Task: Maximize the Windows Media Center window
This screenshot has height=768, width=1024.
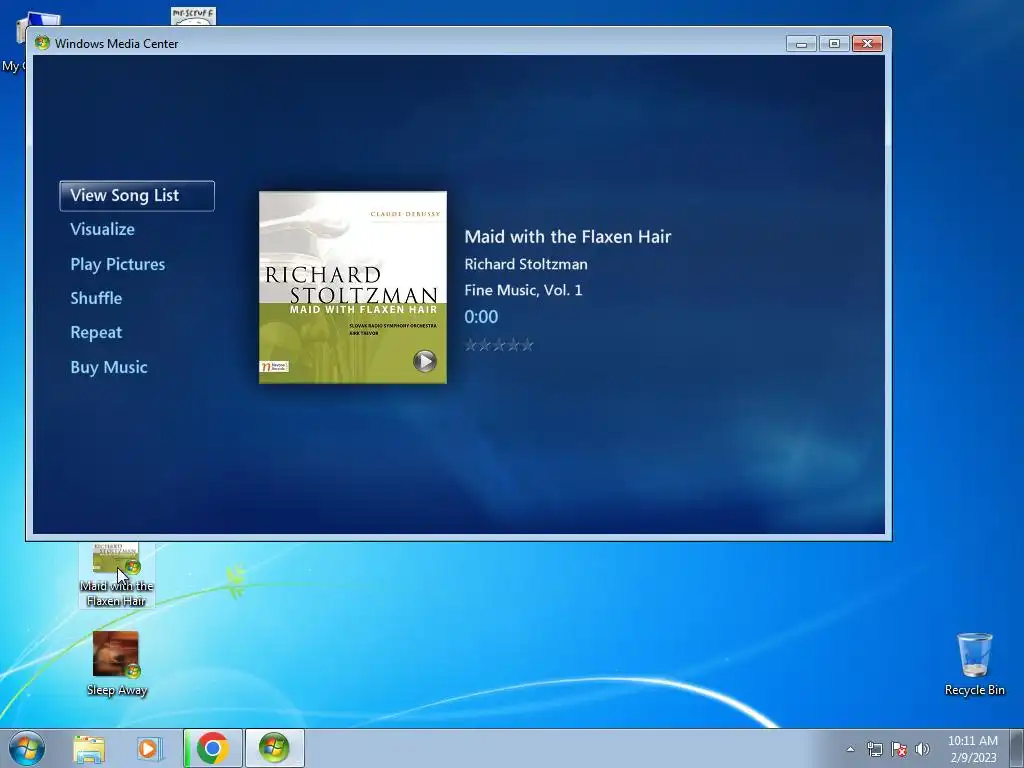Action: (x=834, y=44)
